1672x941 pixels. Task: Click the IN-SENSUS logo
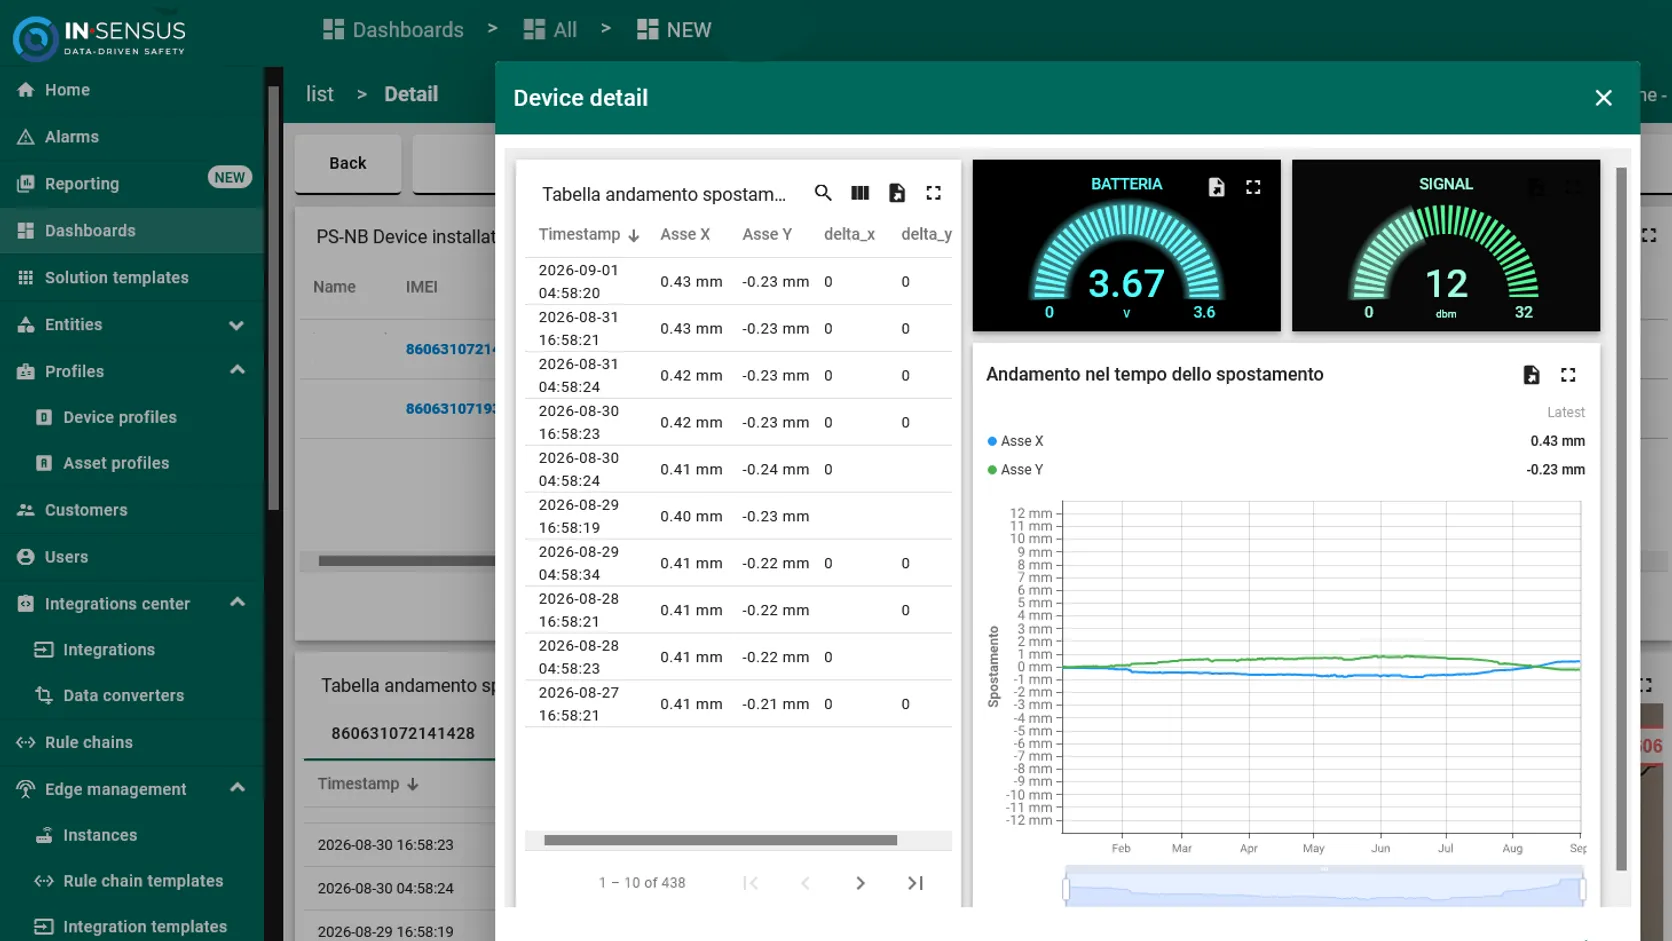click(x=100, y=37)
